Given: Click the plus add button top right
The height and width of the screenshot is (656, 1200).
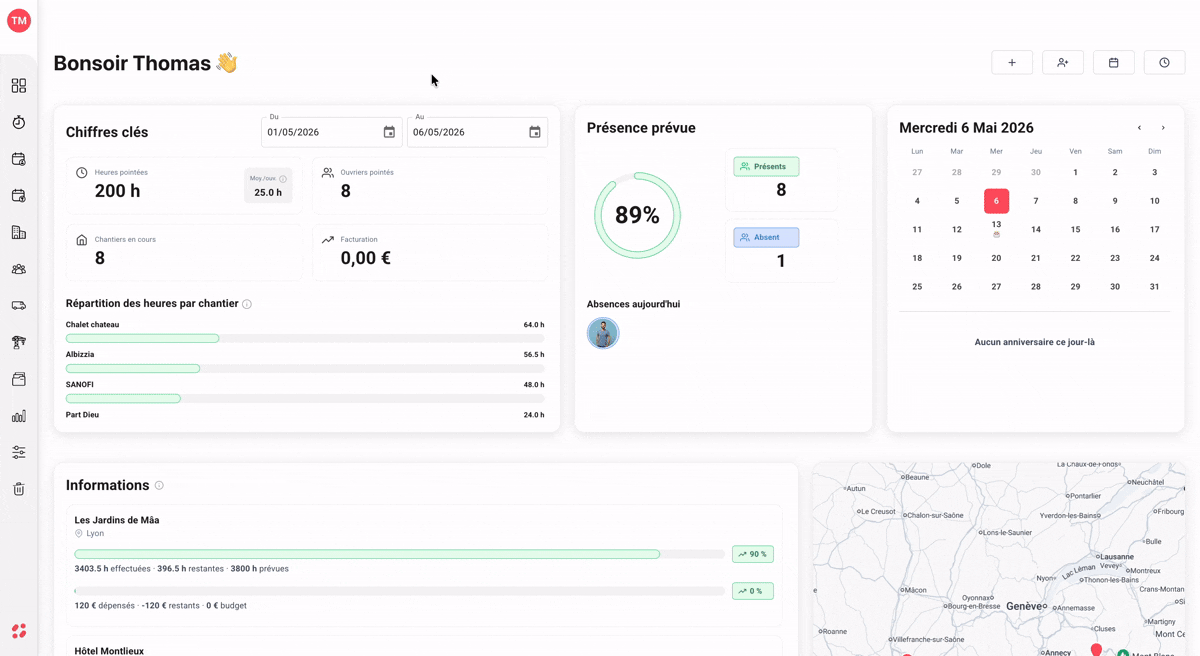Looking at the screenshot, I should click(1012, 63).
